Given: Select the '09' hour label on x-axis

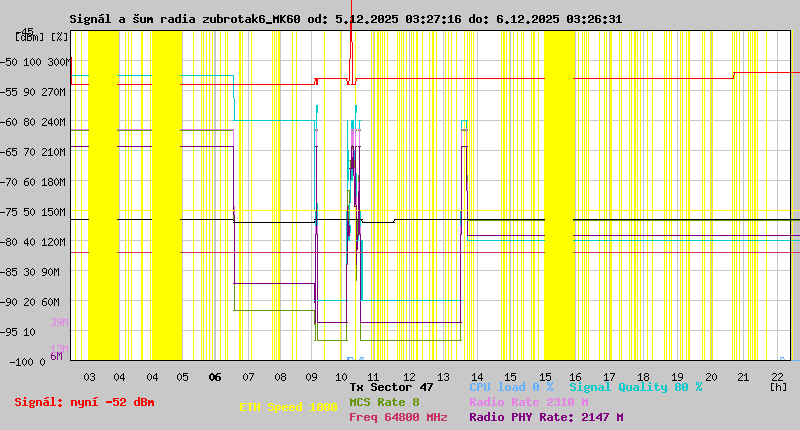Looking at the screenshot, I should point(311,377).
